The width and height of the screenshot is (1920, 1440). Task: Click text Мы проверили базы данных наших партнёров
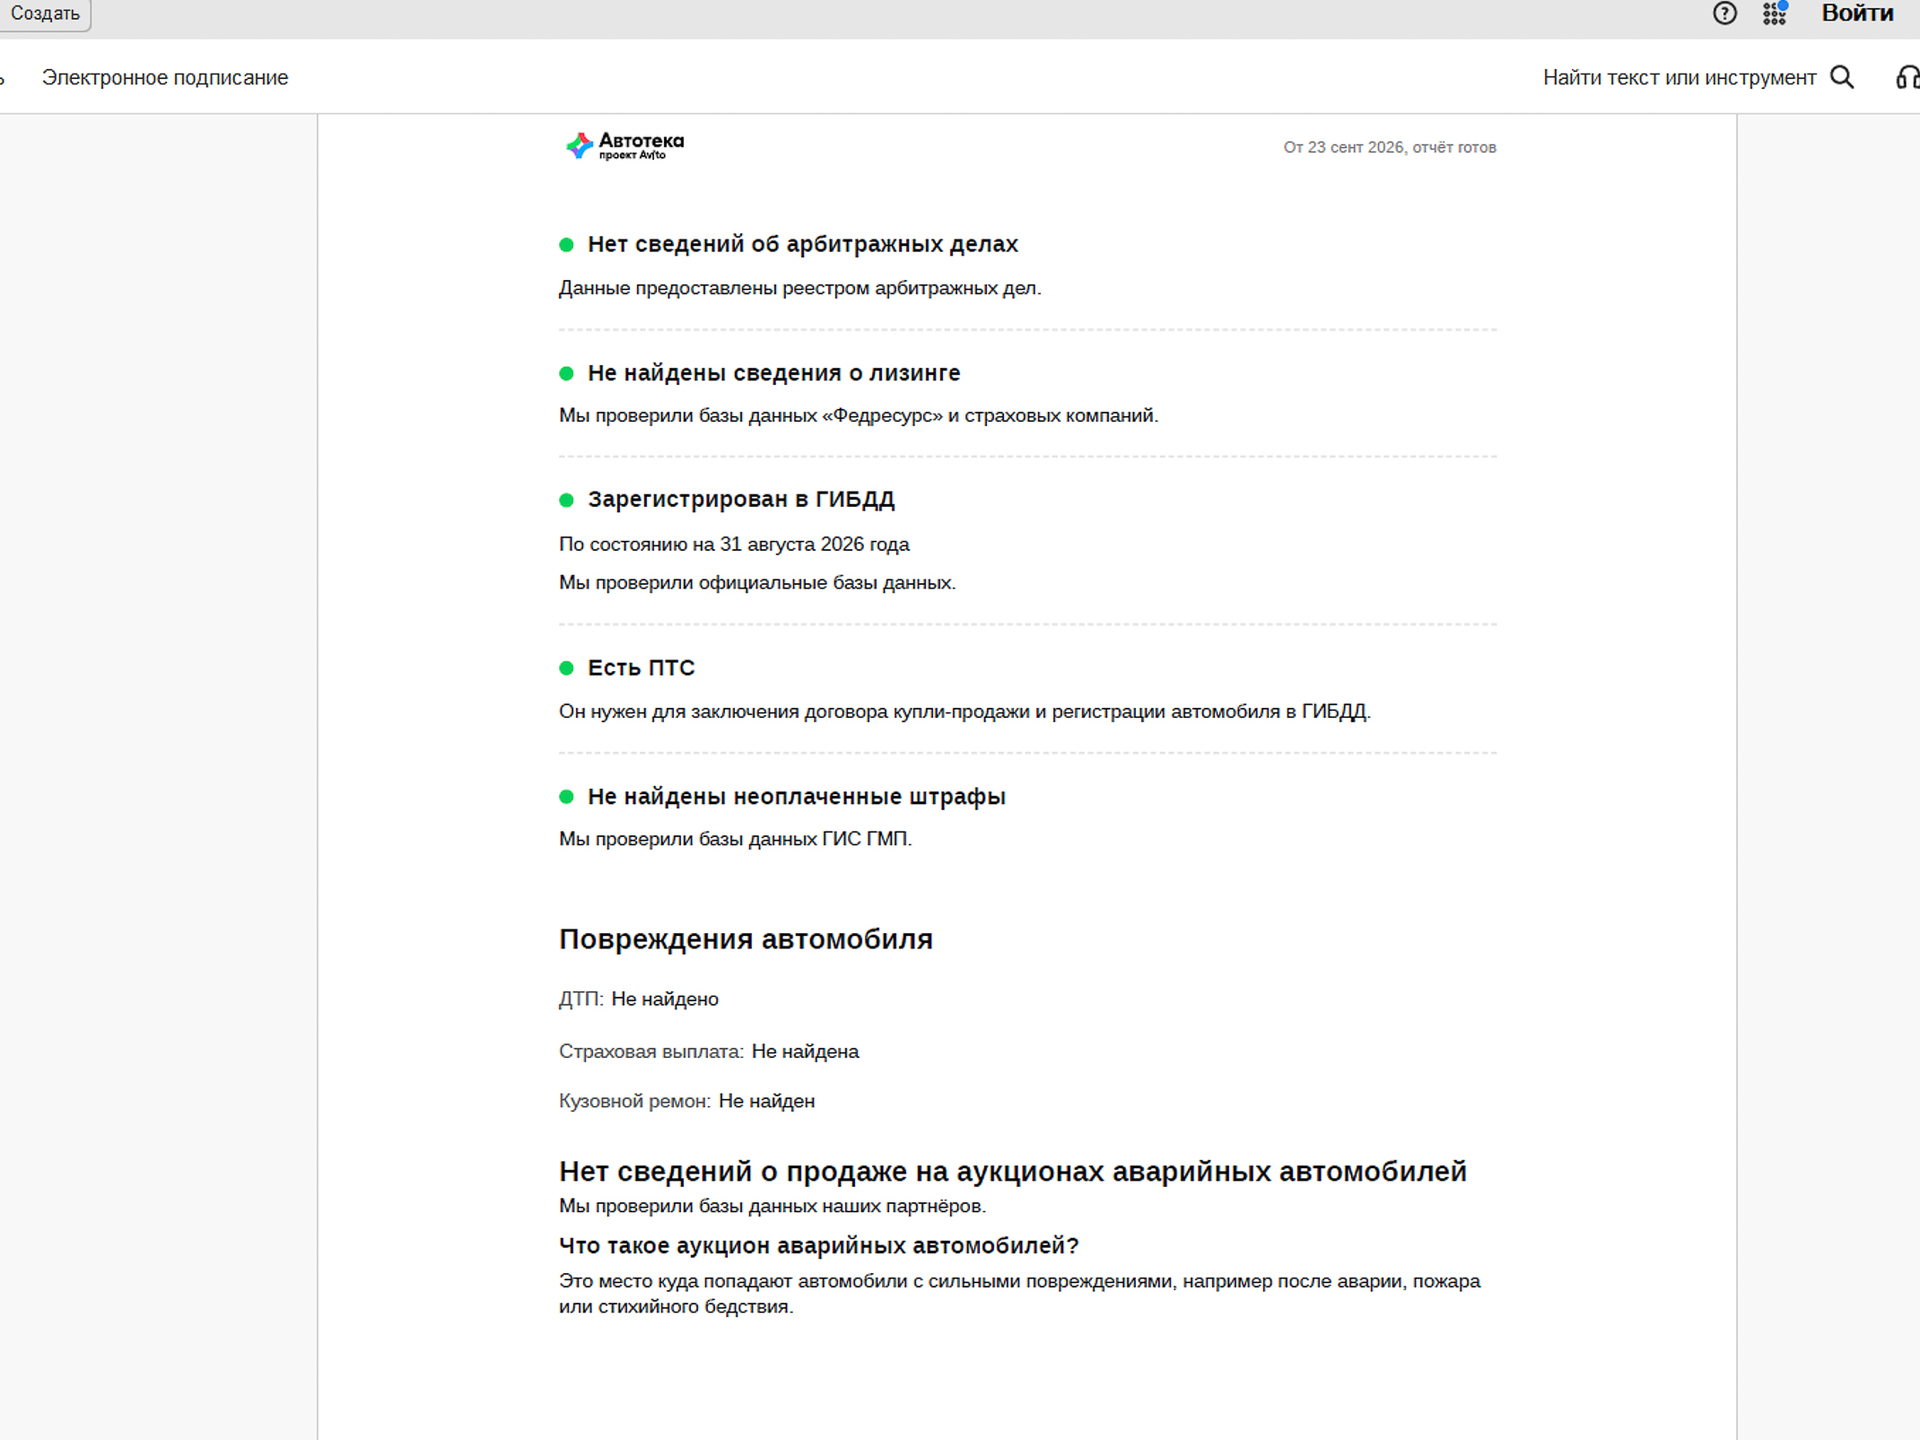click(773, 1206)
